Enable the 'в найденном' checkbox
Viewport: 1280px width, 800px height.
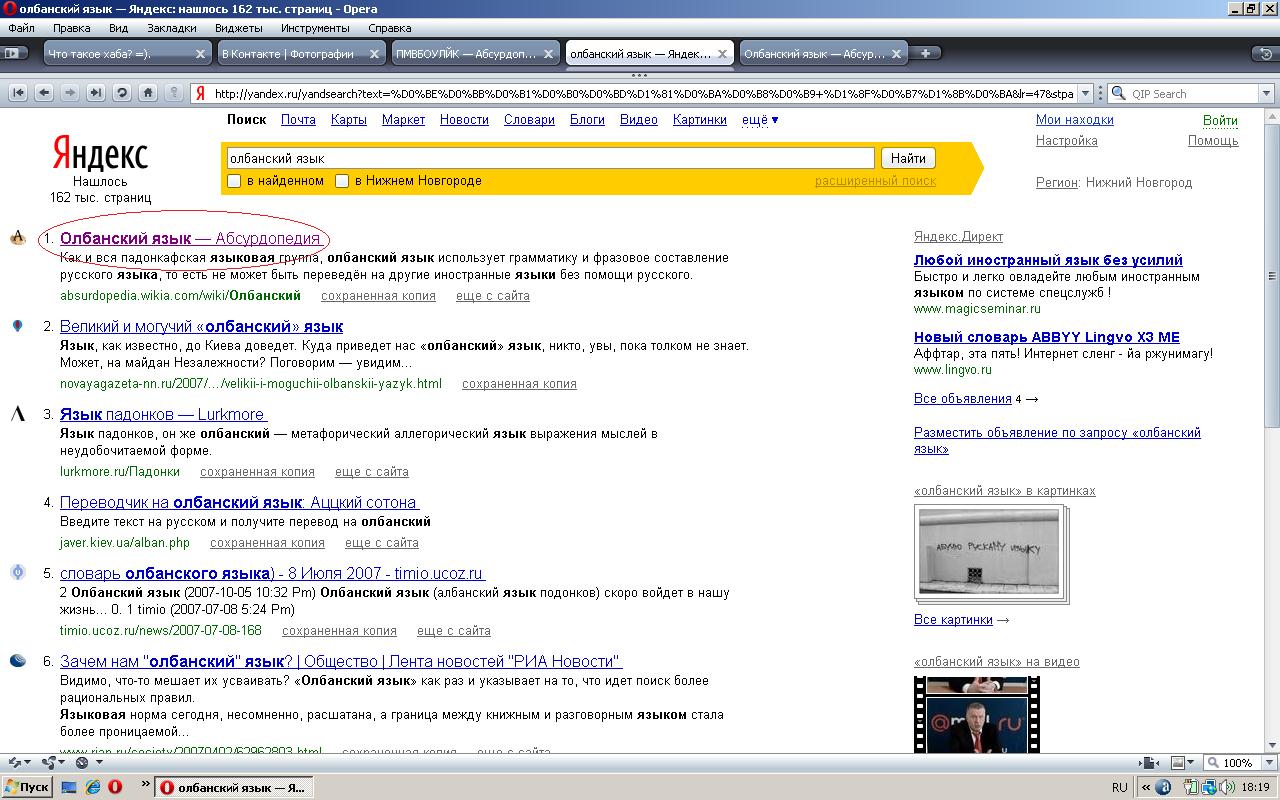tap(234, 181)
